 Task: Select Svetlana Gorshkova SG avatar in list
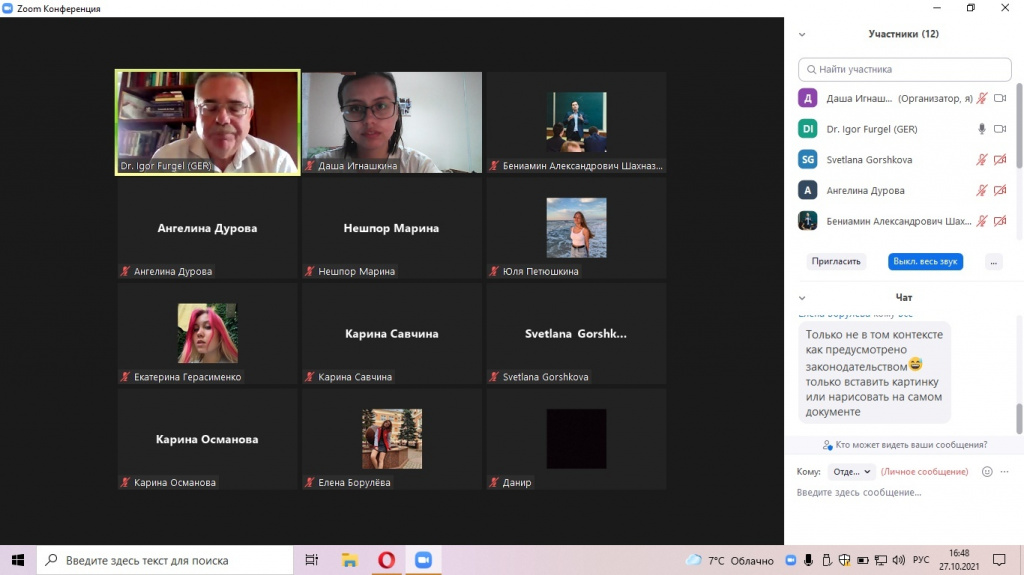click(x=808, y=160)
